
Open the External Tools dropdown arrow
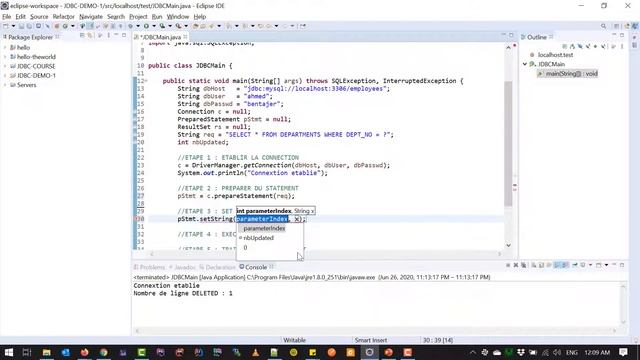pos(186,26)
